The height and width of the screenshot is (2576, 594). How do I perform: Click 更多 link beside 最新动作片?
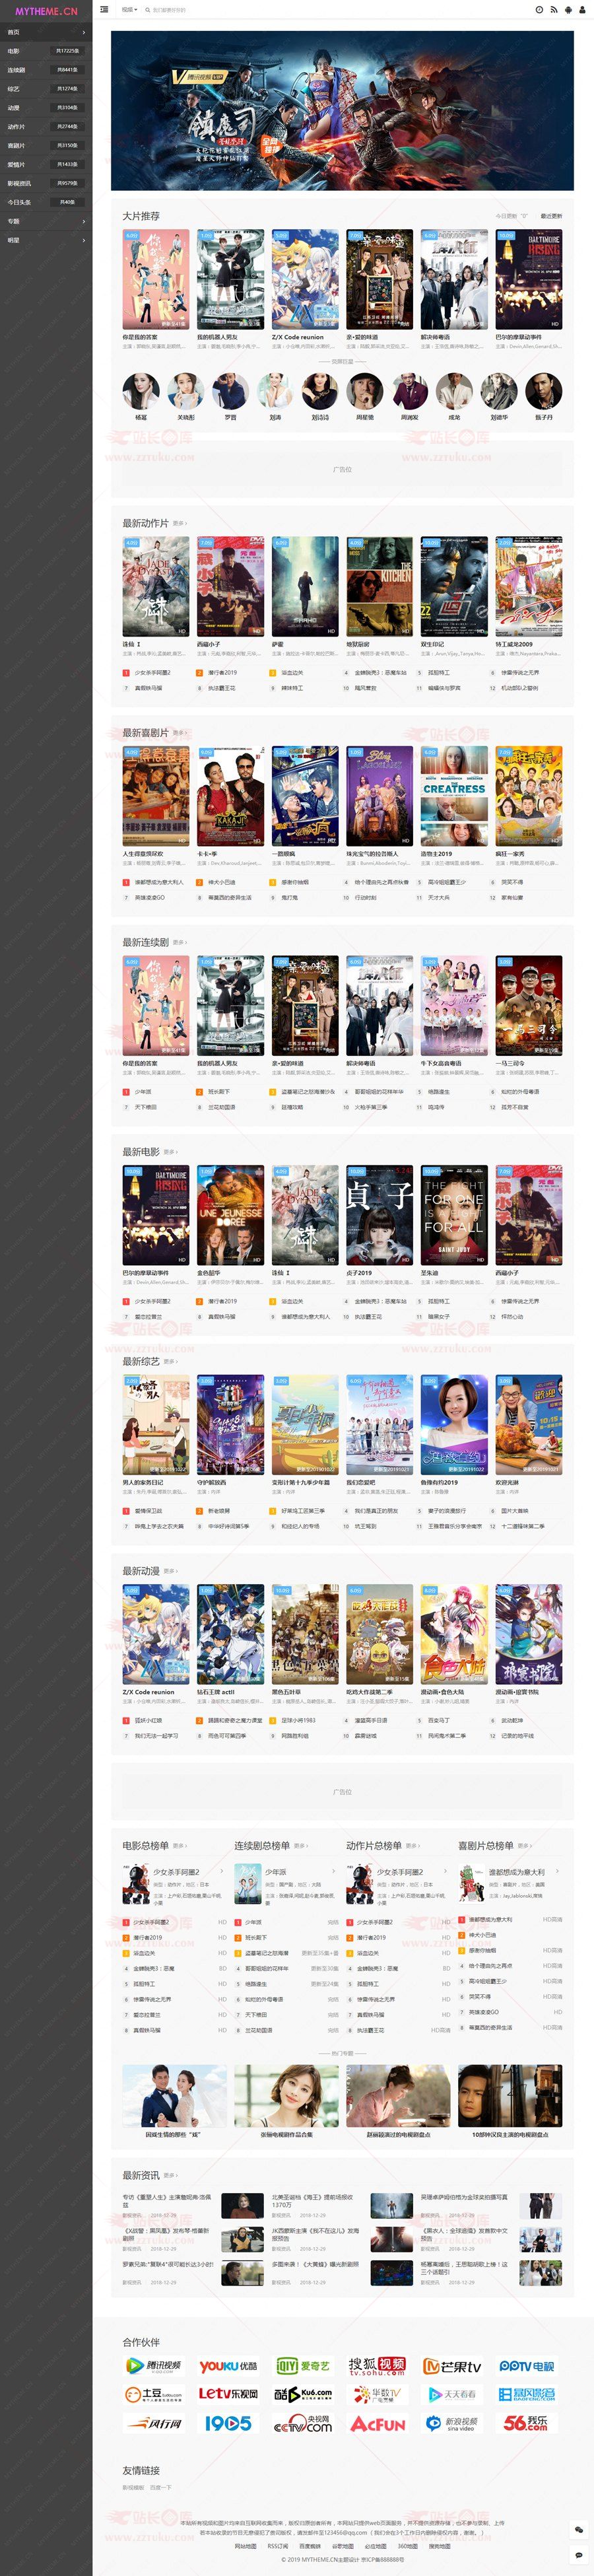(179, 523)
